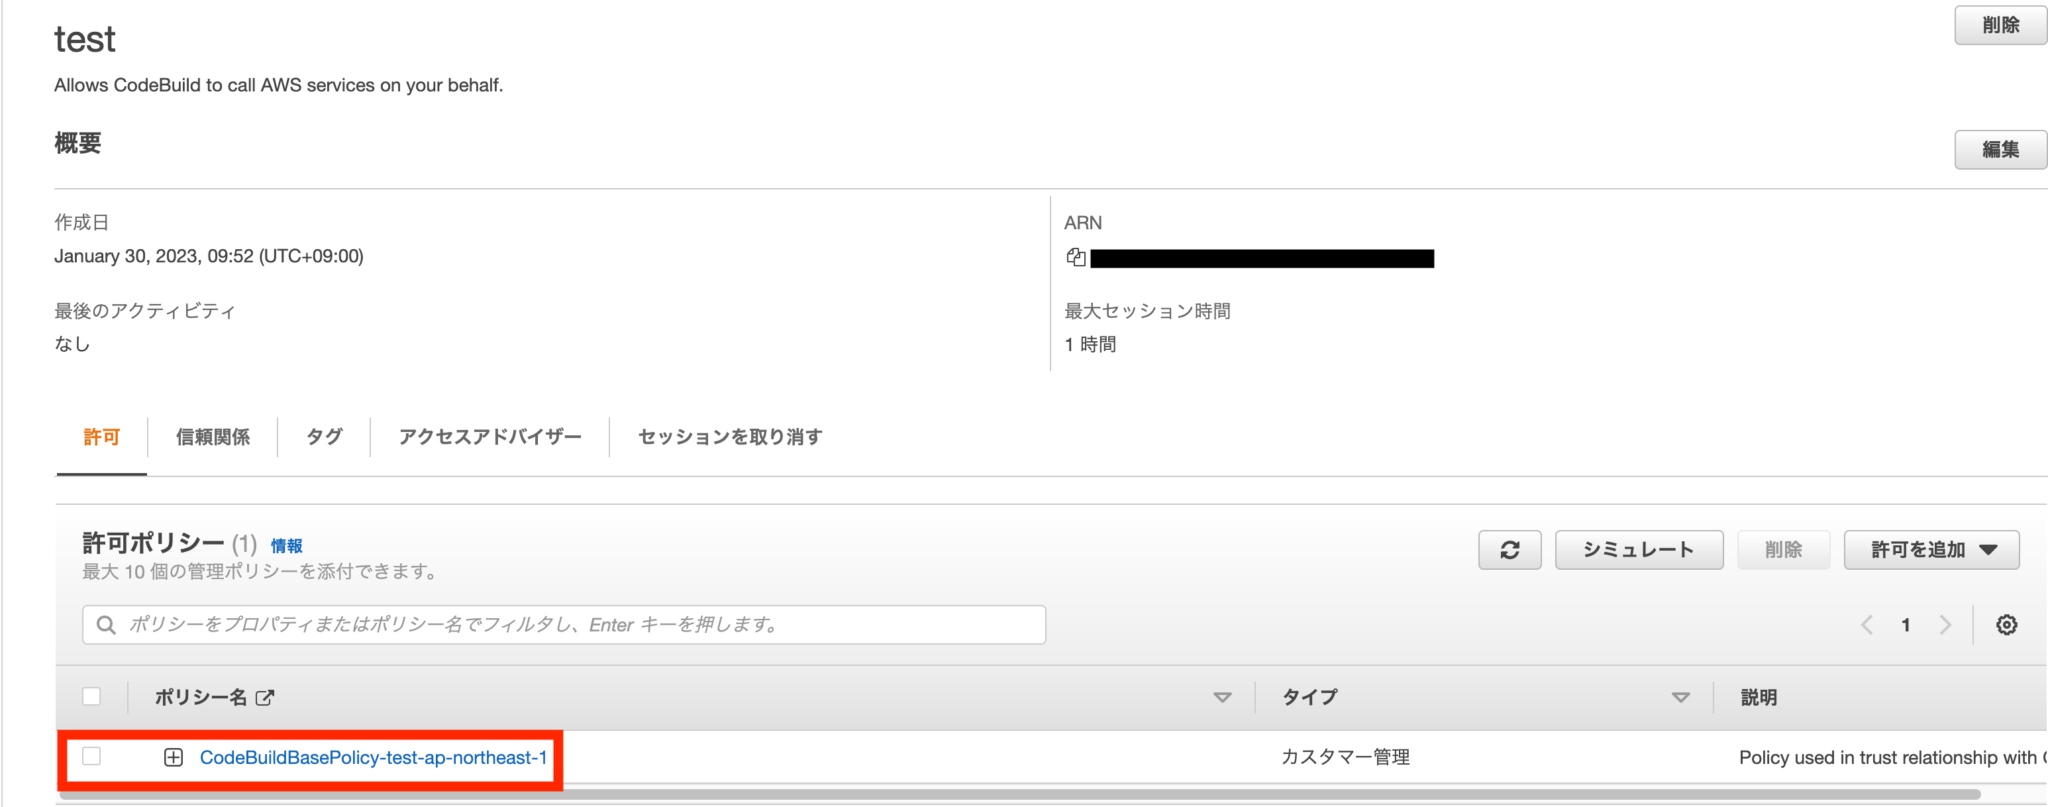This screenshot has height=807, width=2048.
Task: Sort by タイプ column arrow
Action: tap(1681, 697)
